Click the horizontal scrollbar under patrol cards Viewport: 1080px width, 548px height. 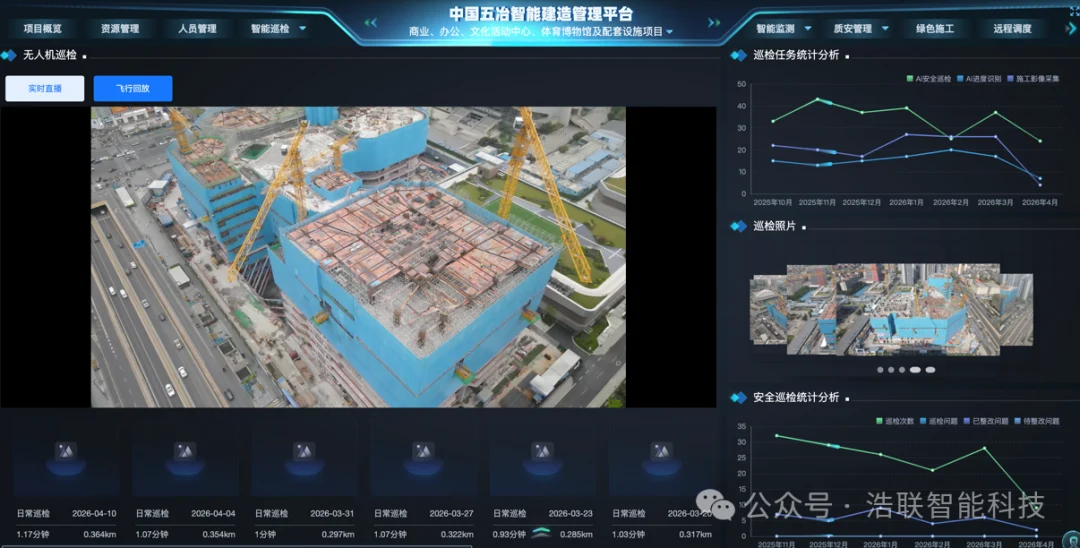point(236,546)
